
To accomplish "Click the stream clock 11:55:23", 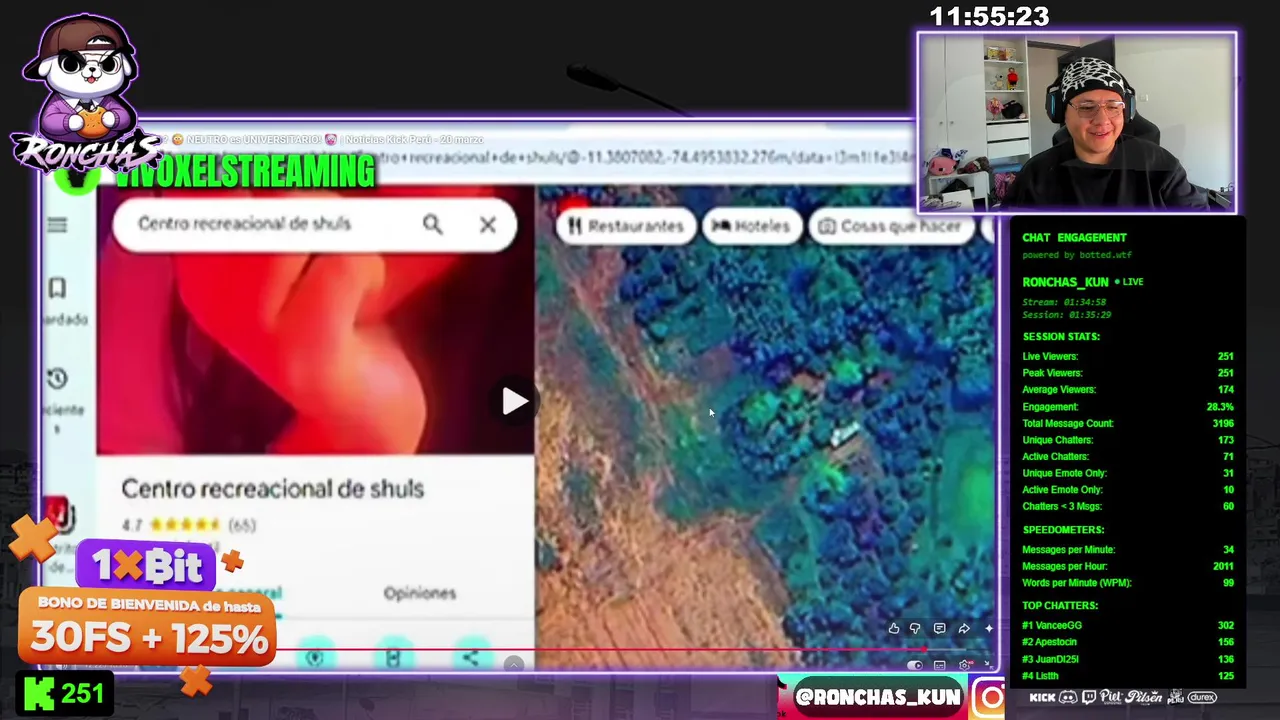I will 989,17.
